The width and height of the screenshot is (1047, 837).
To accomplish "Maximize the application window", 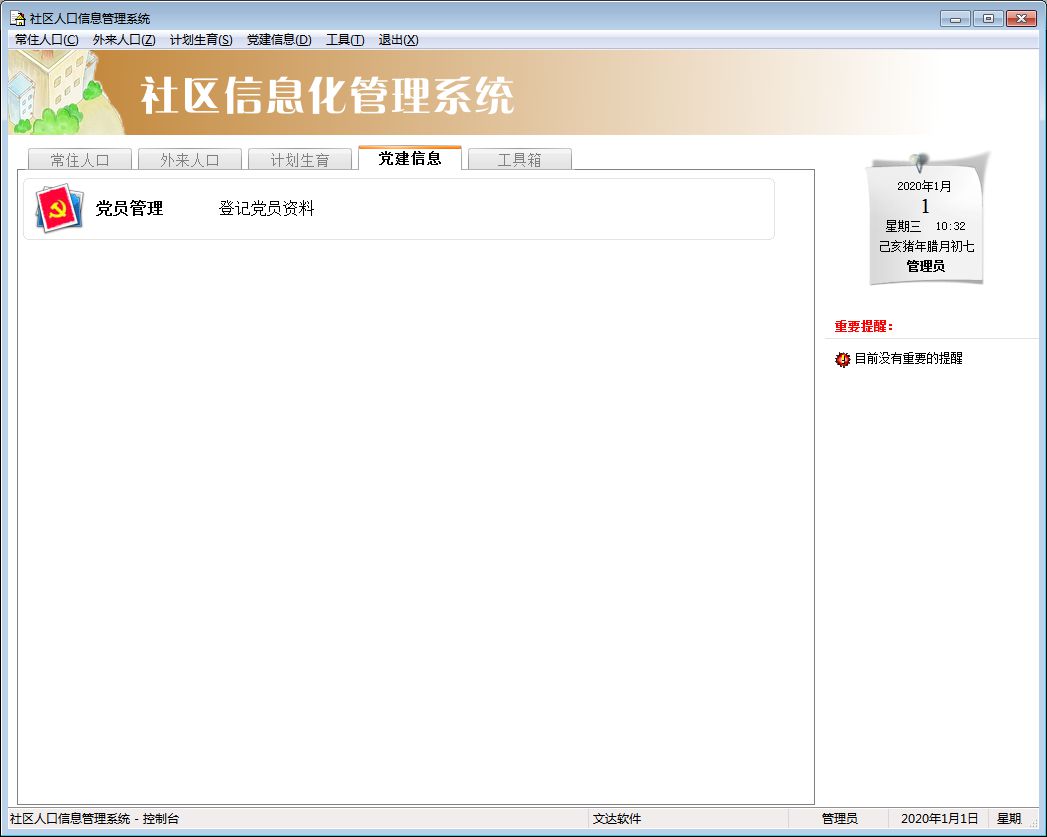I will pos(988,18).
